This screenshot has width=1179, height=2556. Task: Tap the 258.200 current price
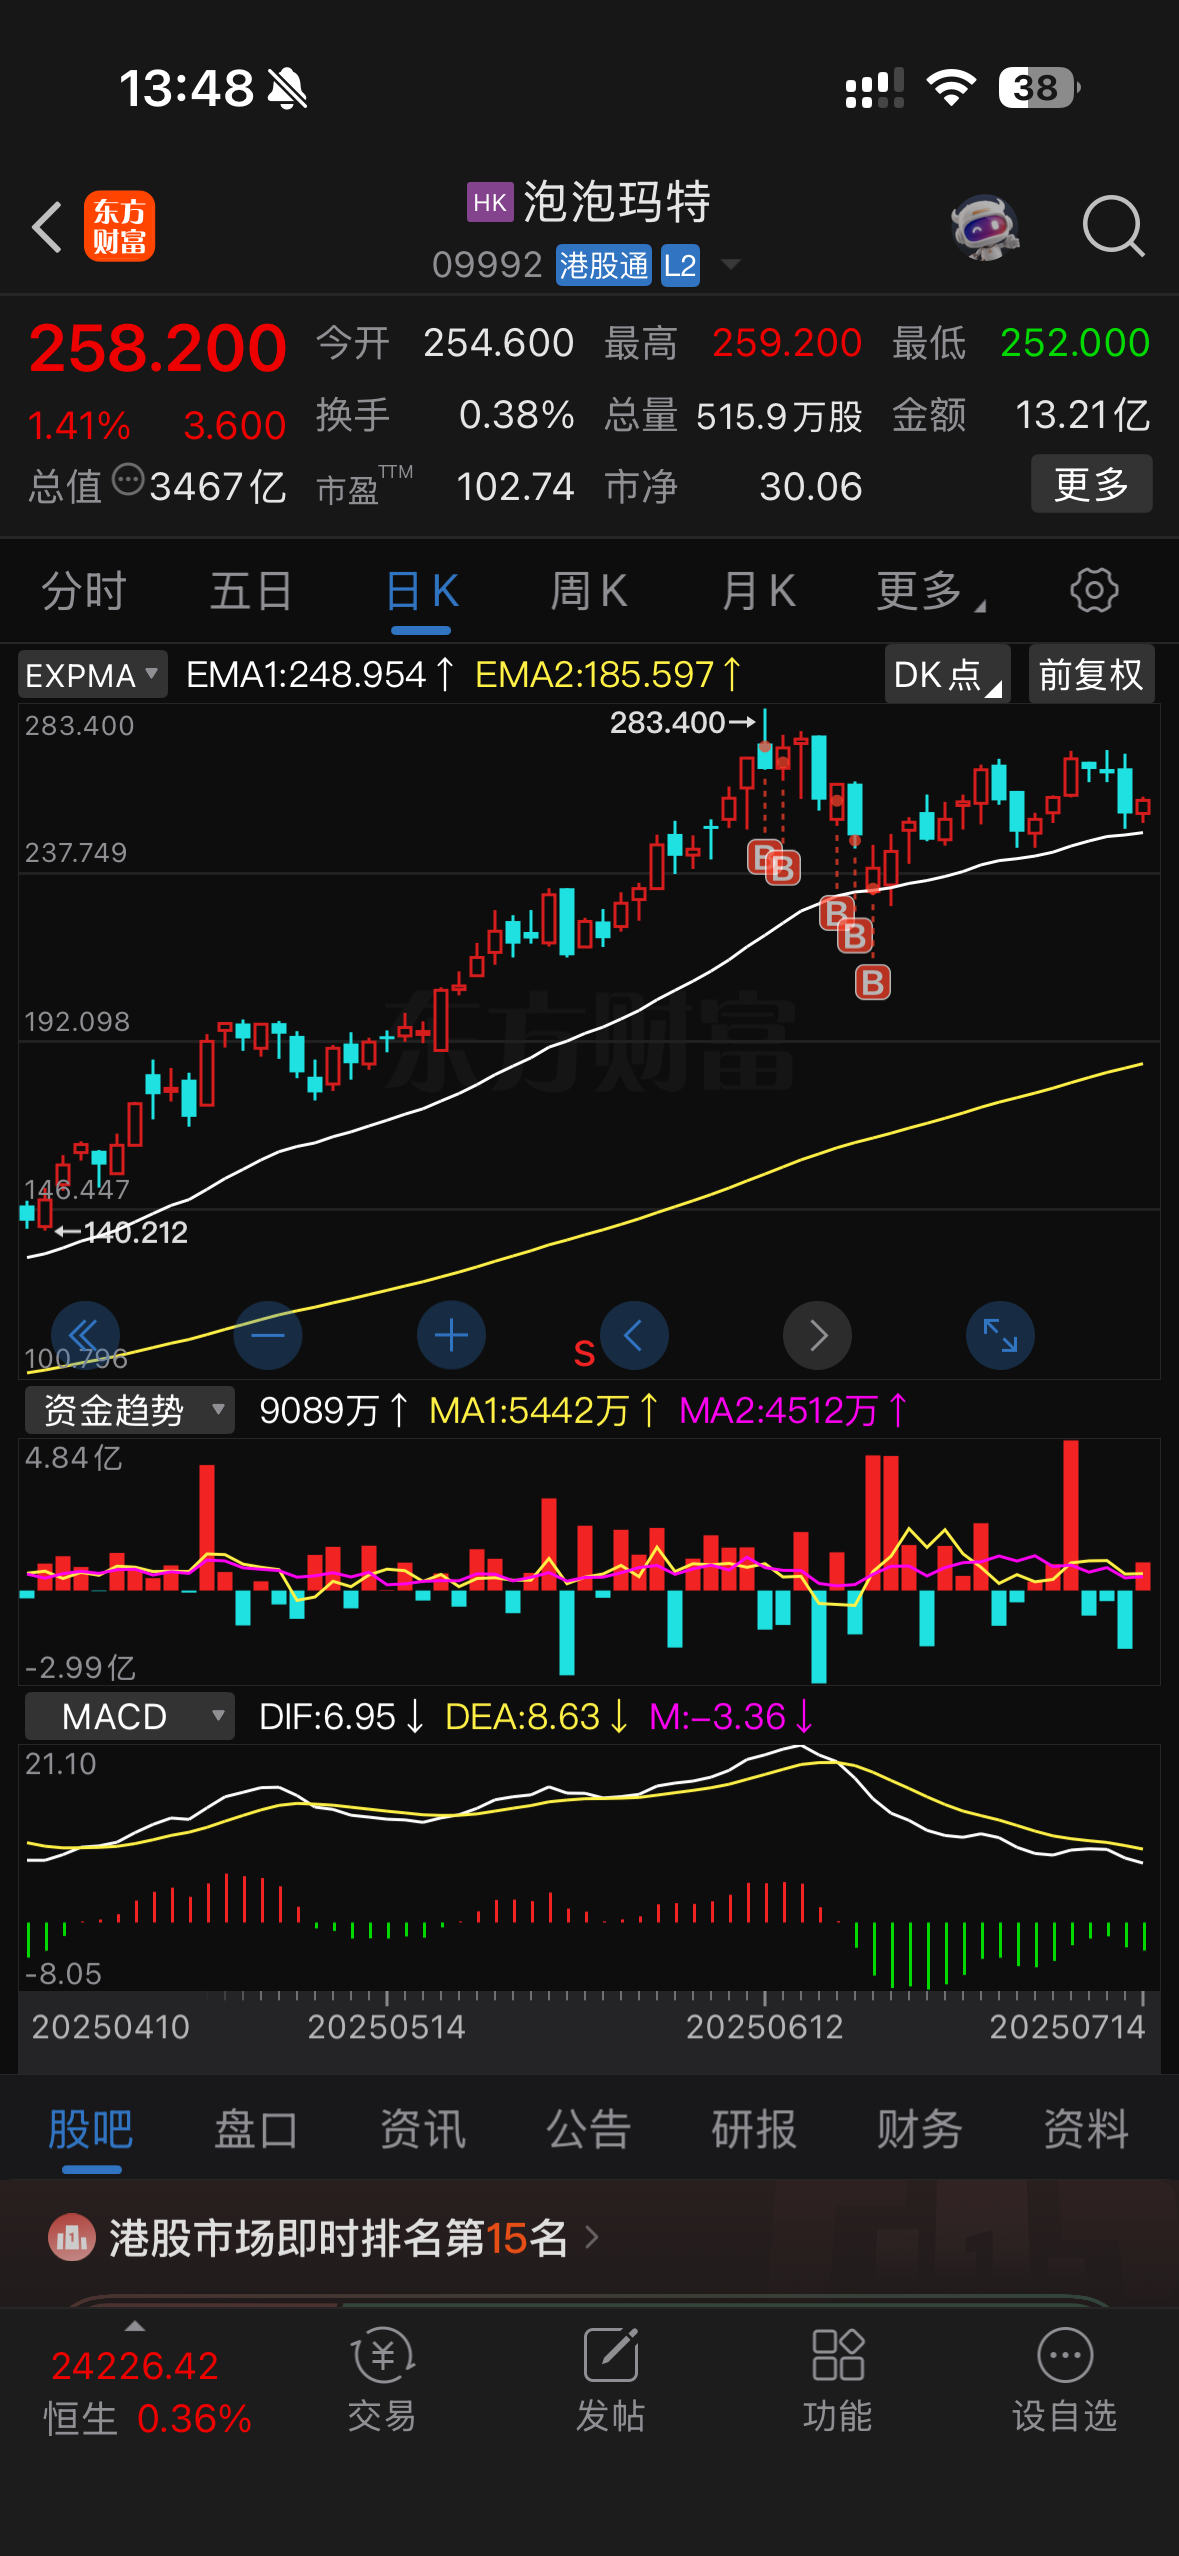(x=158, y=347)
